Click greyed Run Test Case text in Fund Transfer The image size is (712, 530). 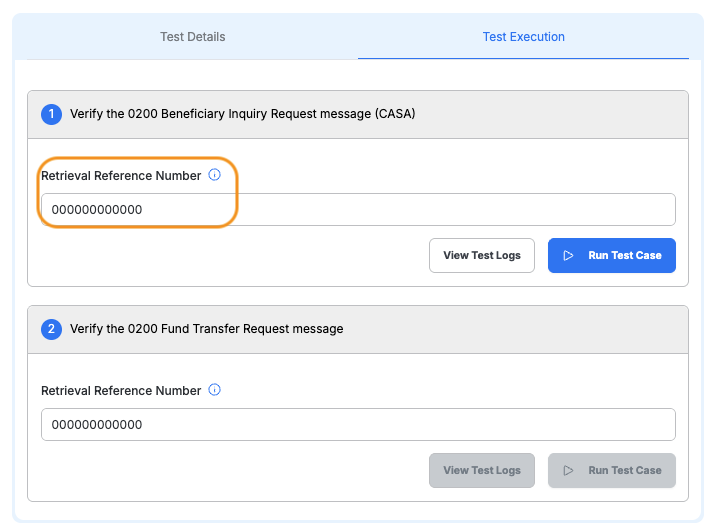[624, 471]
